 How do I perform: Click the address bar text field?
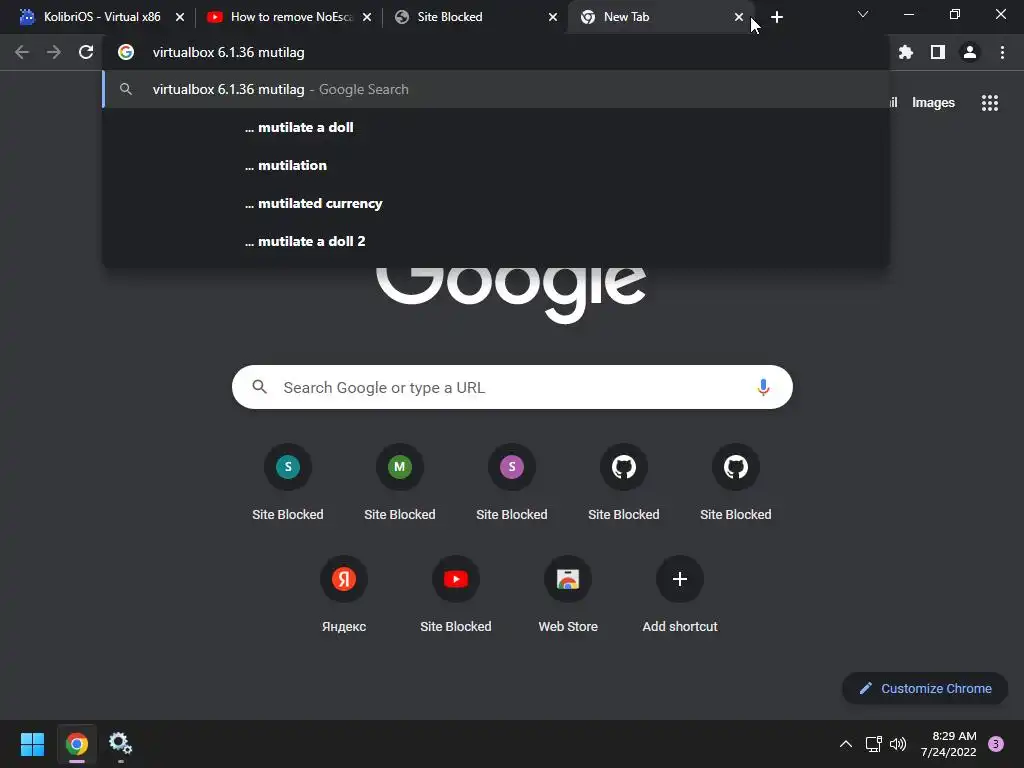(496, 52)
